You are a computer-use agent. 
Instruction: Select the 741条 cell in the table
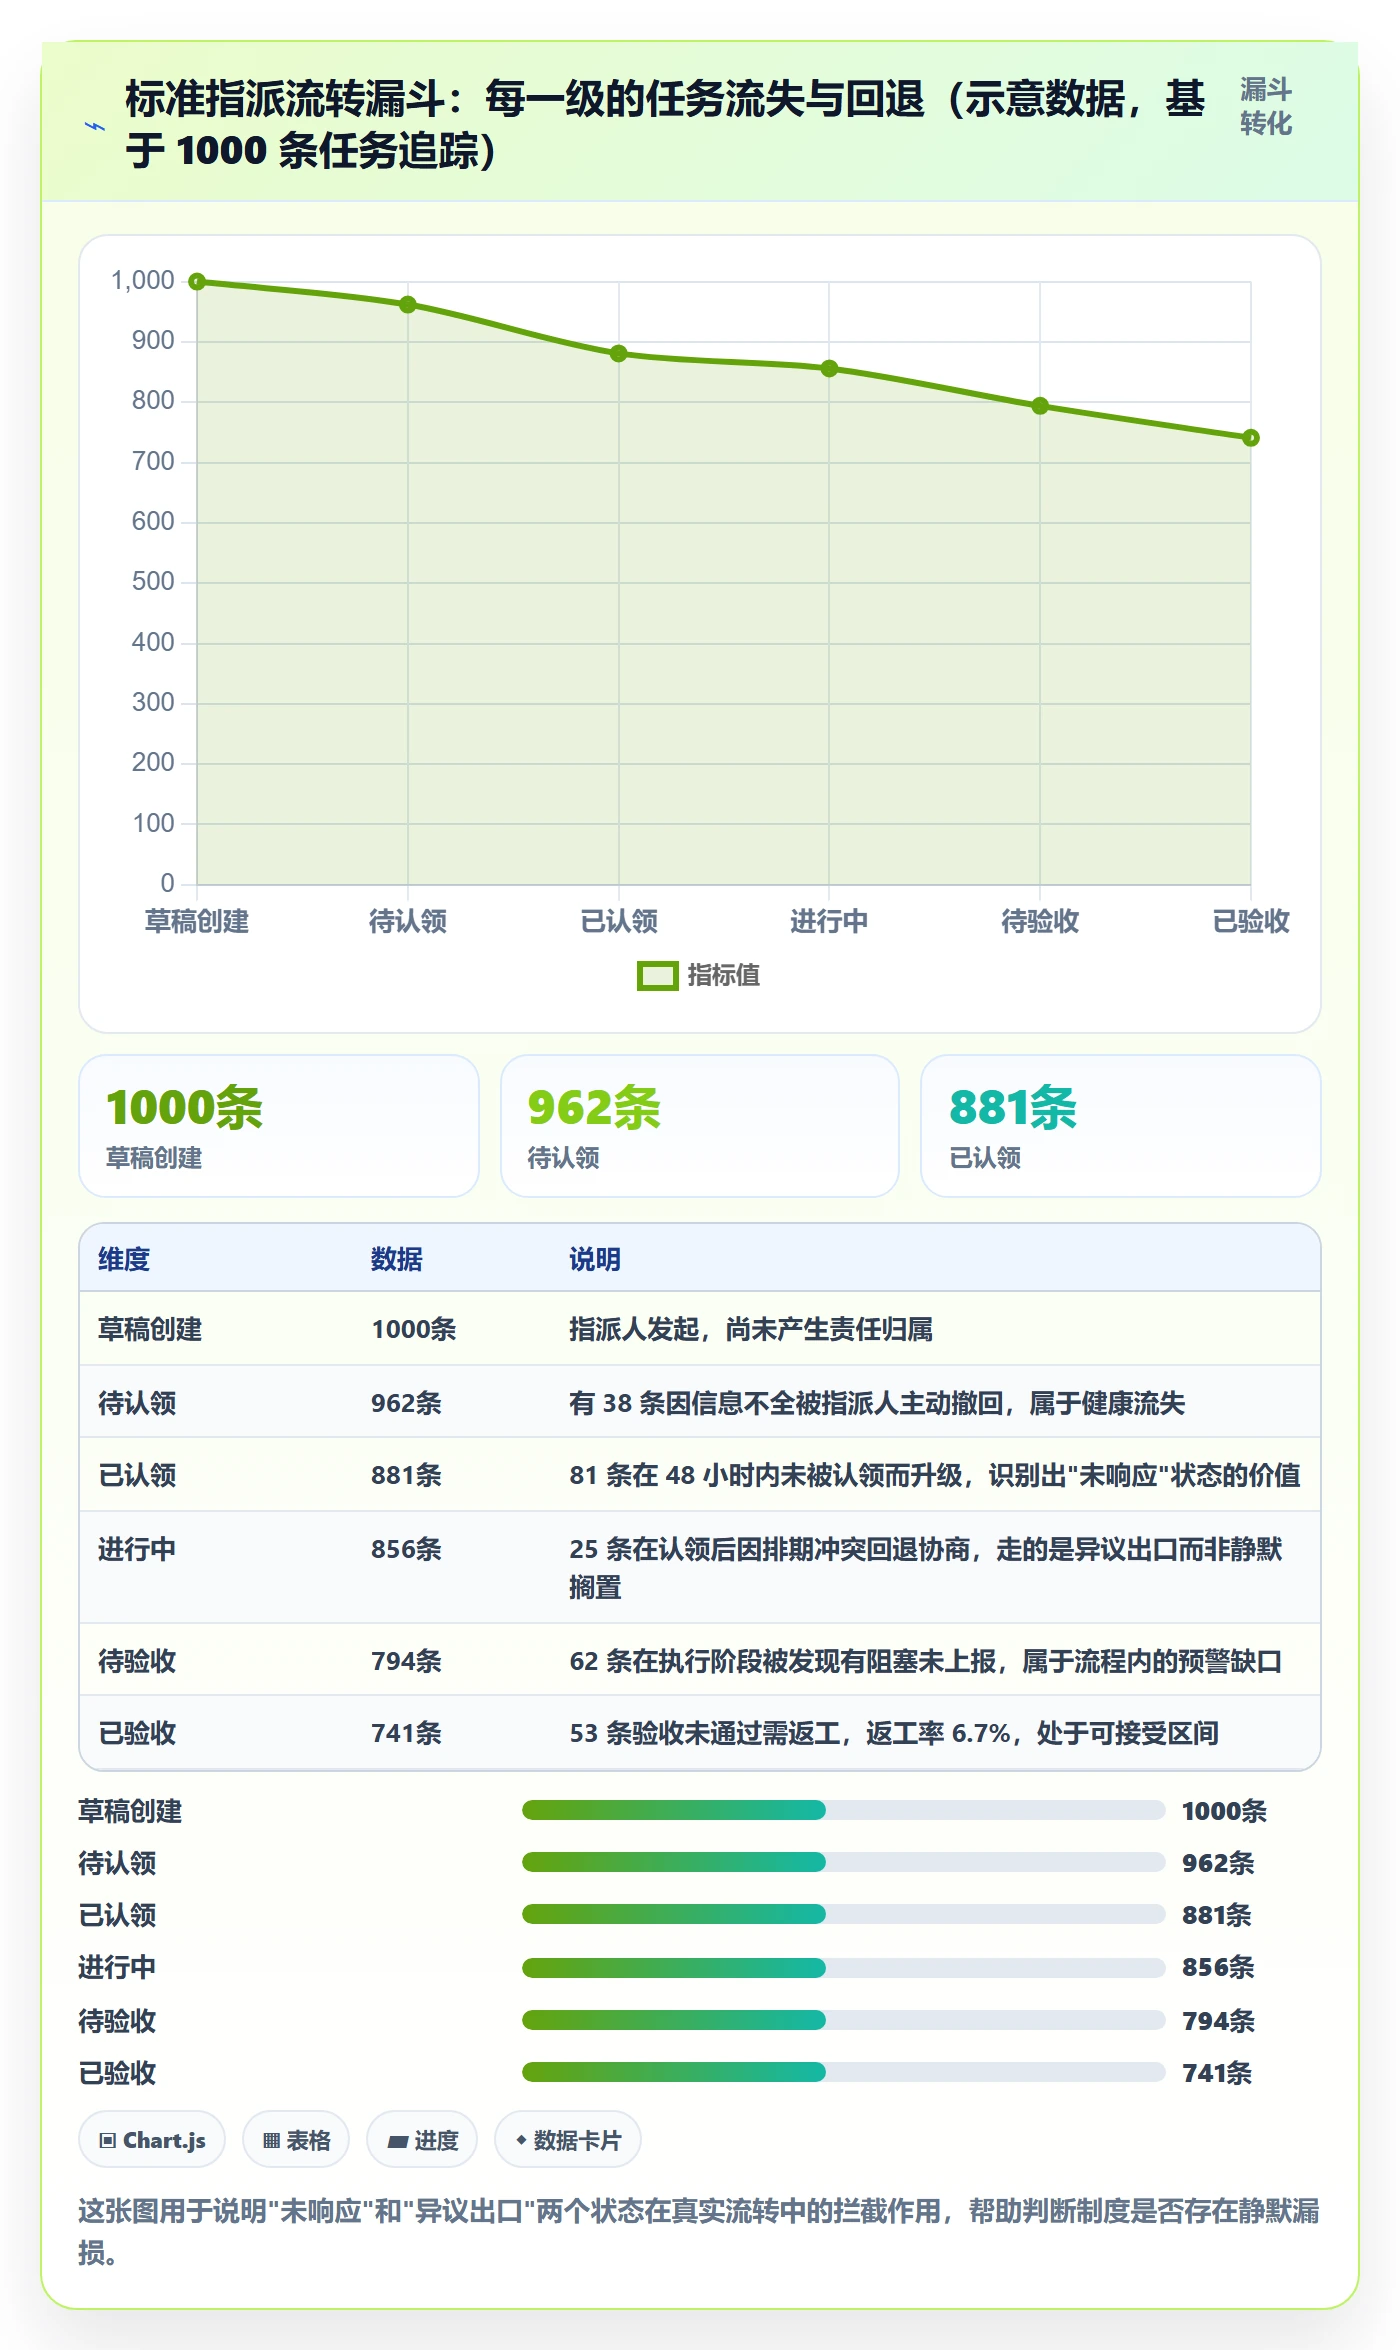pos(406,1733)
